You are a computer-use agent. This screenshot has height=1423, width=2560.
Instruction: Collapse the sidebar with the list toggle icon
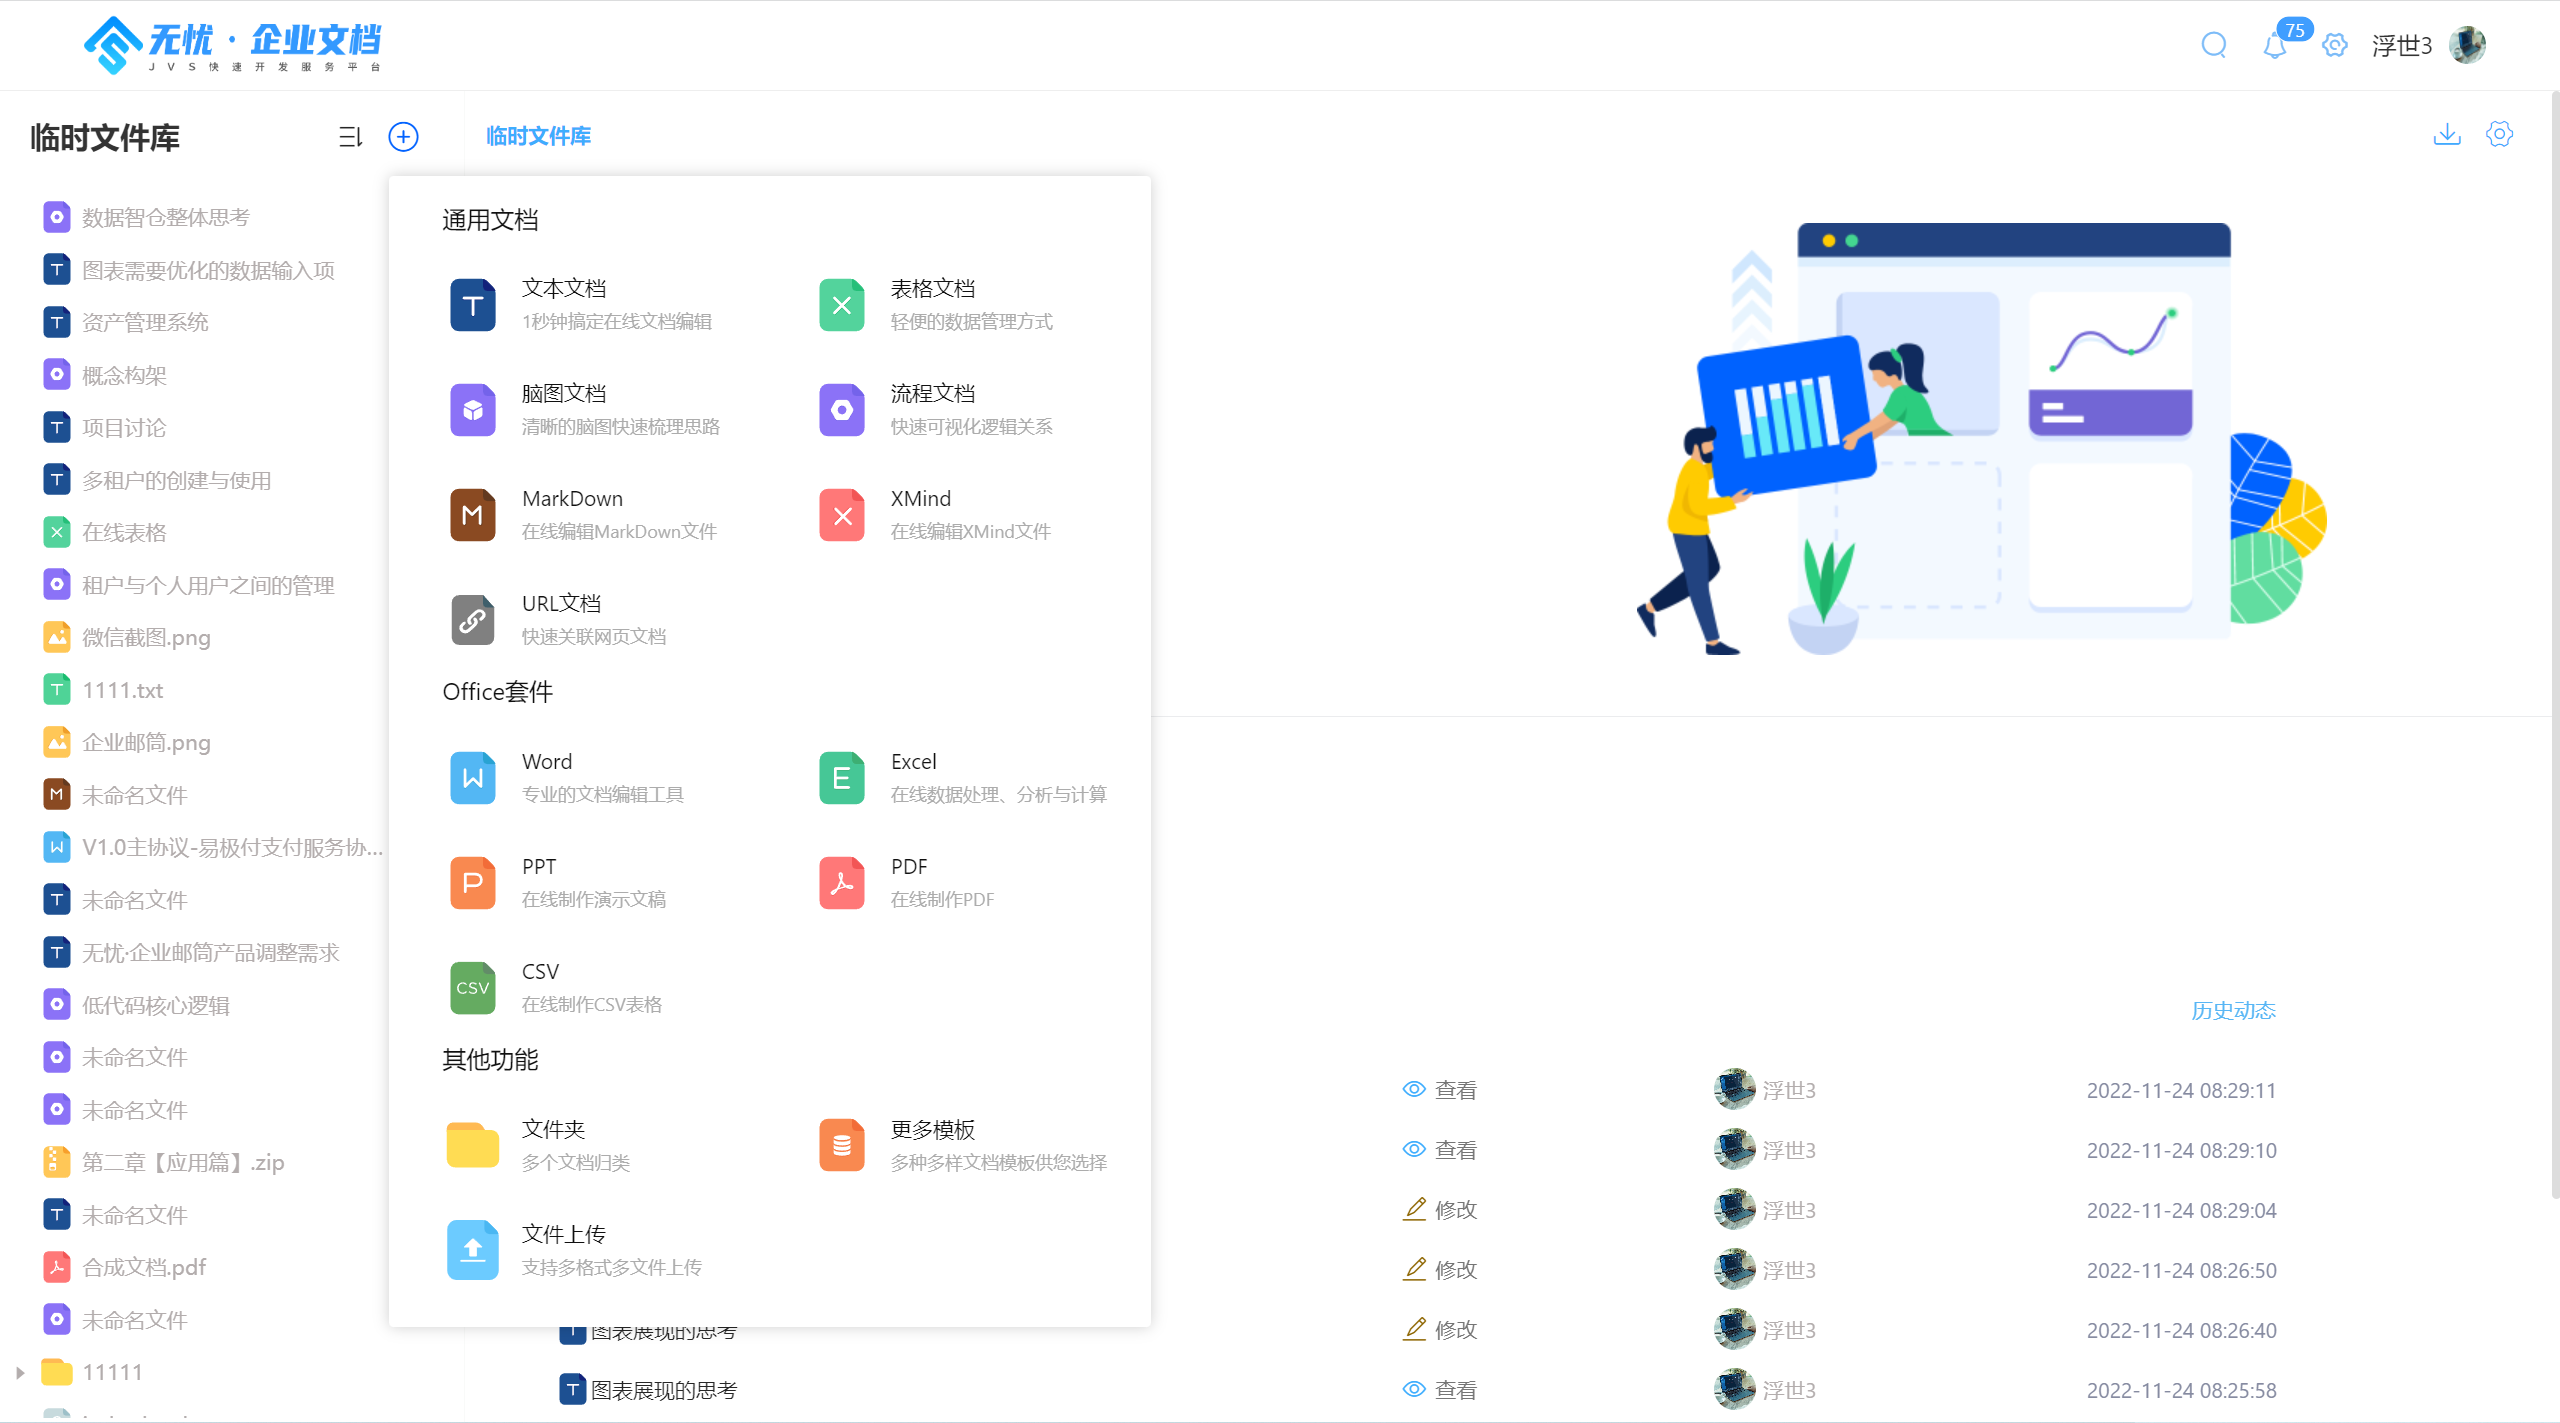(x=350, y=137)
